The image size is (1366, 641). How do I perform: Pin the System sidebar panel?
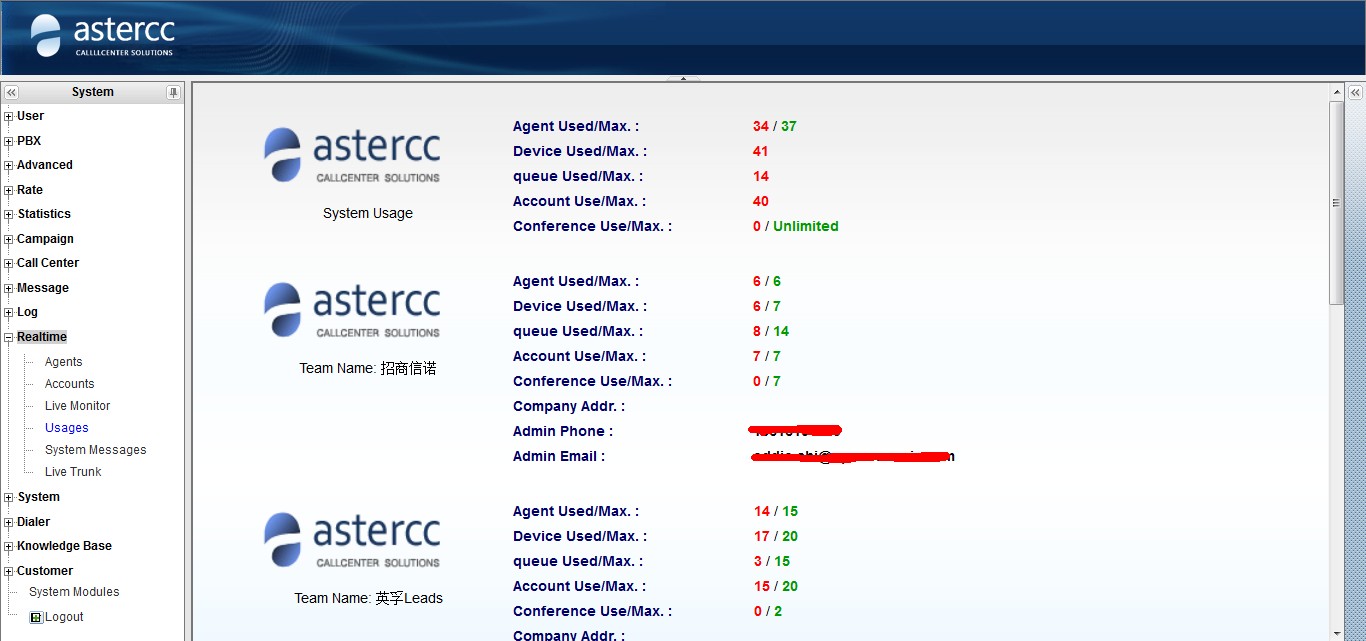(173, 92)
